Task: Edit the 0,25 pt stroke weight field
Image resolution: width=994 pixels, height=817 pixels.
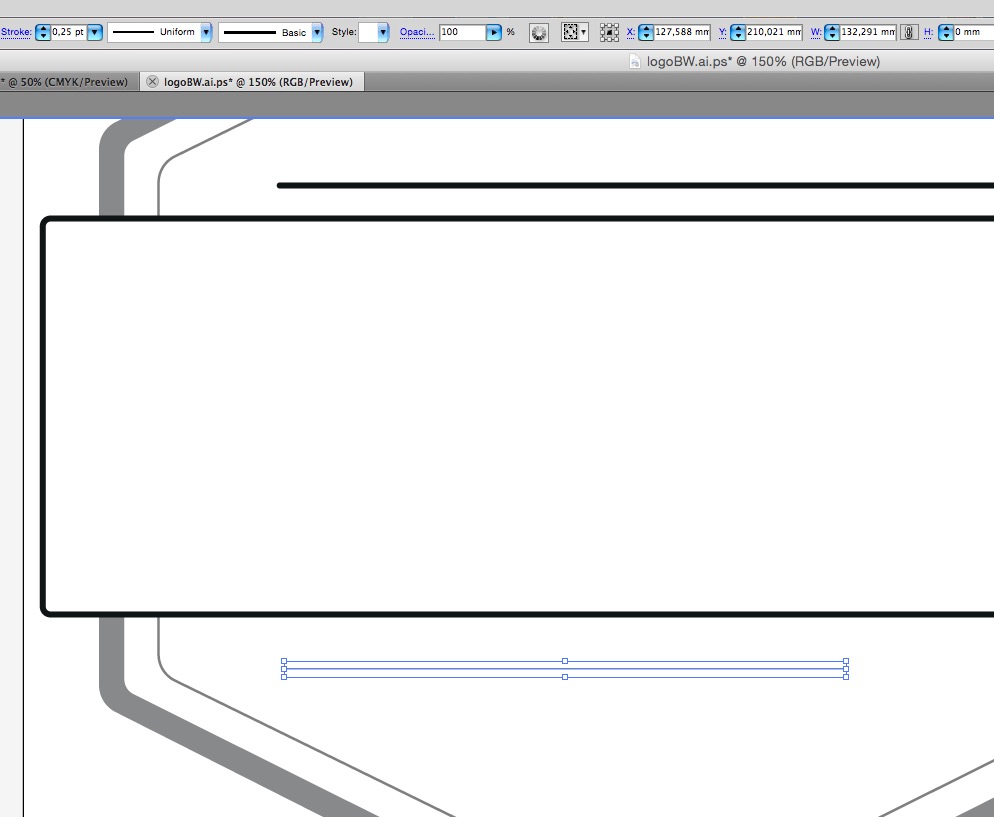Action: click(68, 32)
